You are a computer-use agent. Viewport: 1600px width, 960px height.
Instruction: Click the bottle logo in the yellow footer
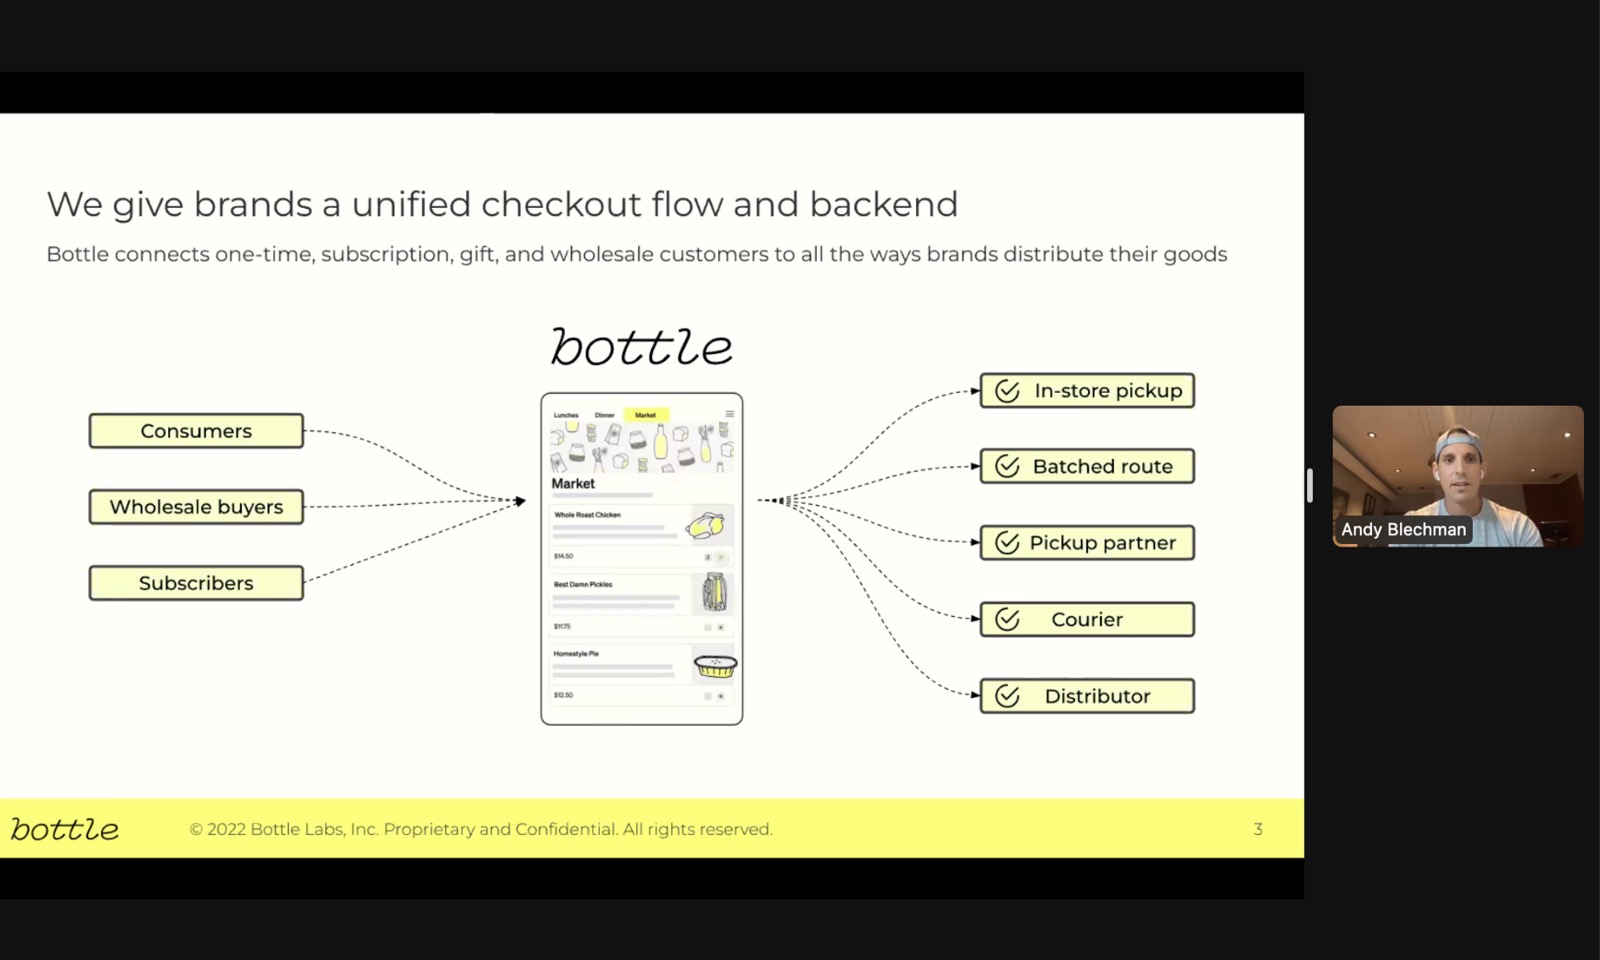coord(65,829)
